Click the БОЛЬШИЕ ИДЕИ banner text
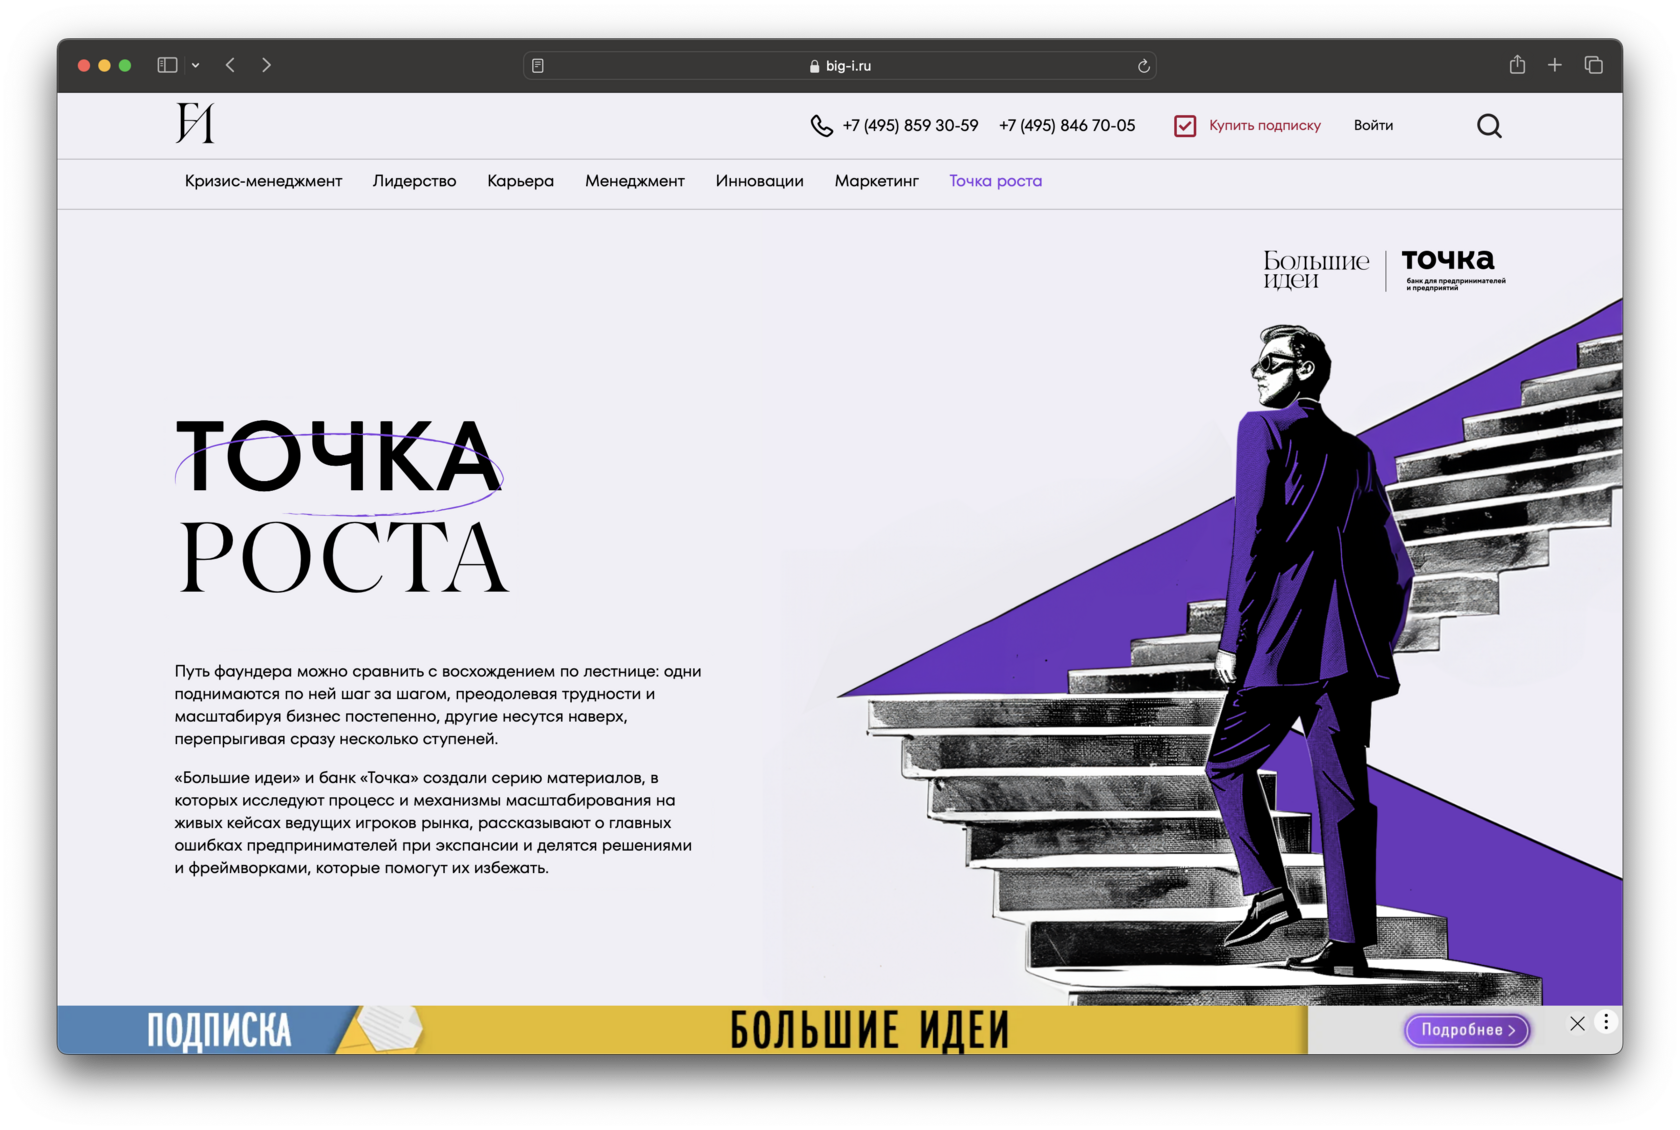 (869, 1031)
